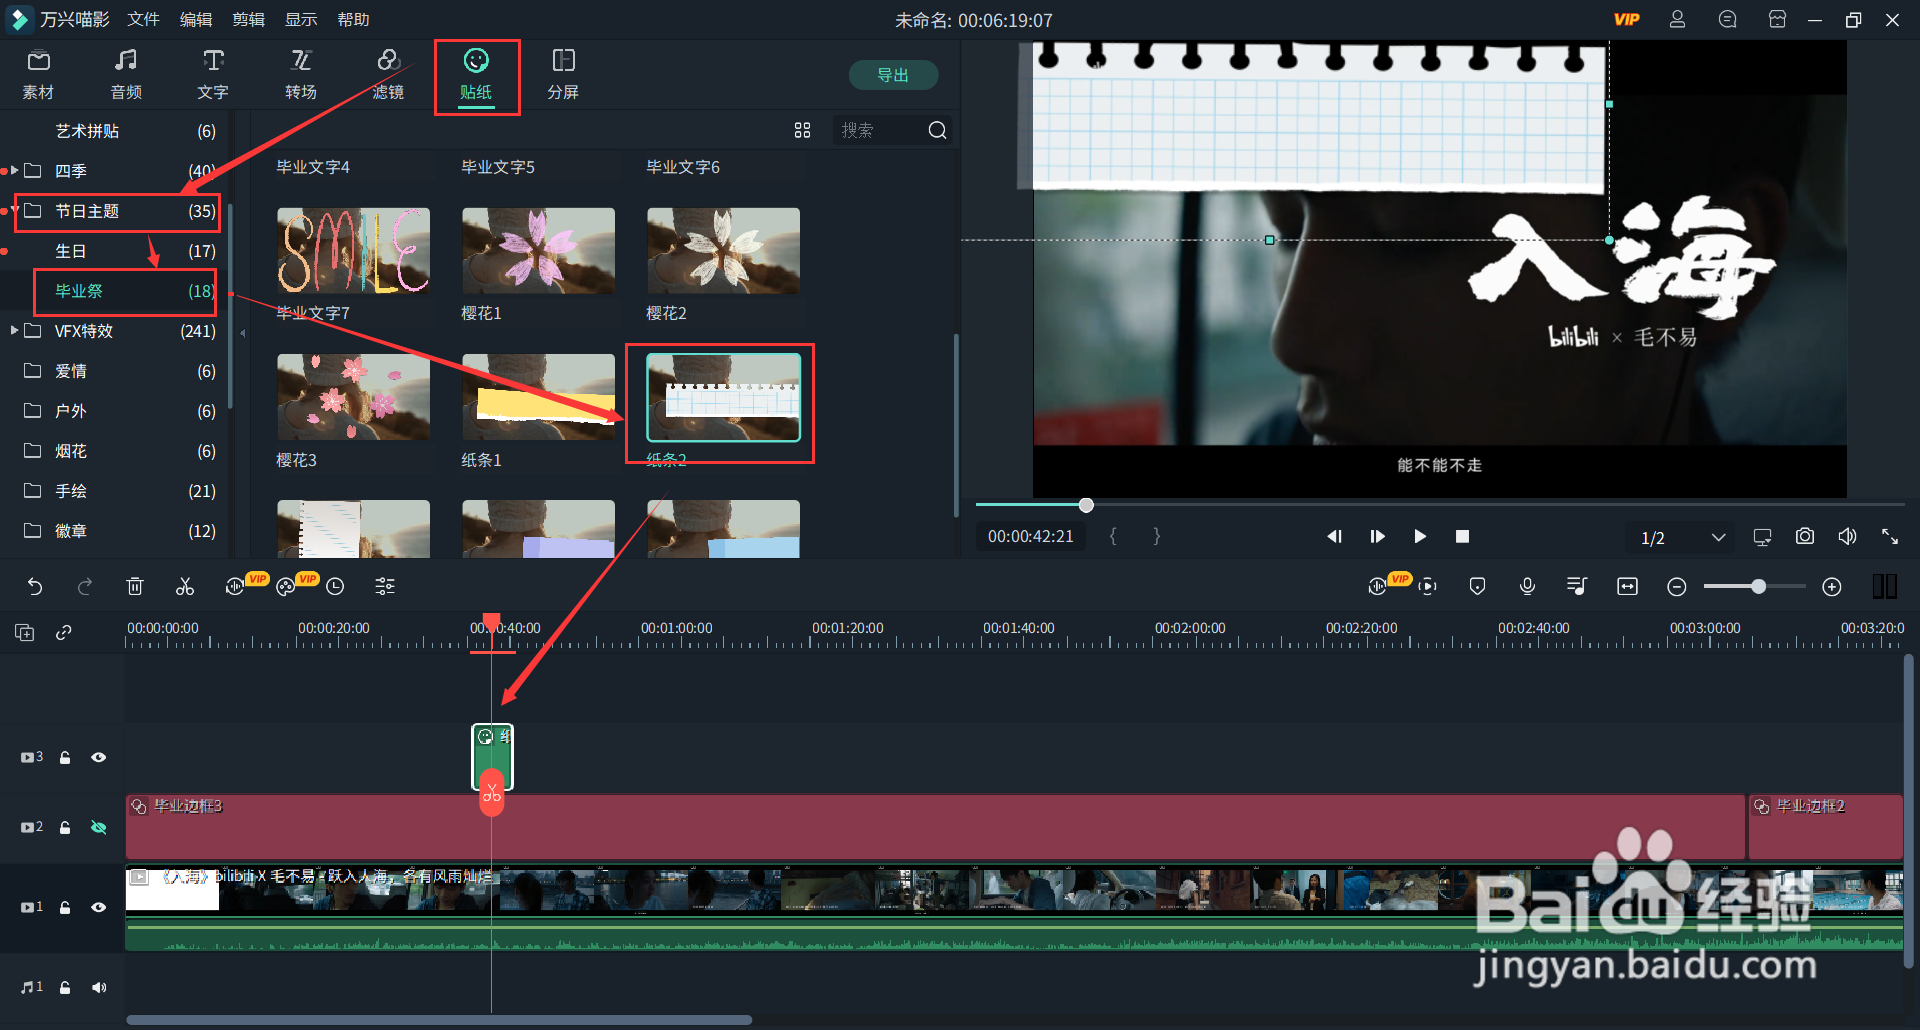1920x1030 pixels.
Task: Zoom in timeline with plus icon
Action: click(x=1831, y=587)
